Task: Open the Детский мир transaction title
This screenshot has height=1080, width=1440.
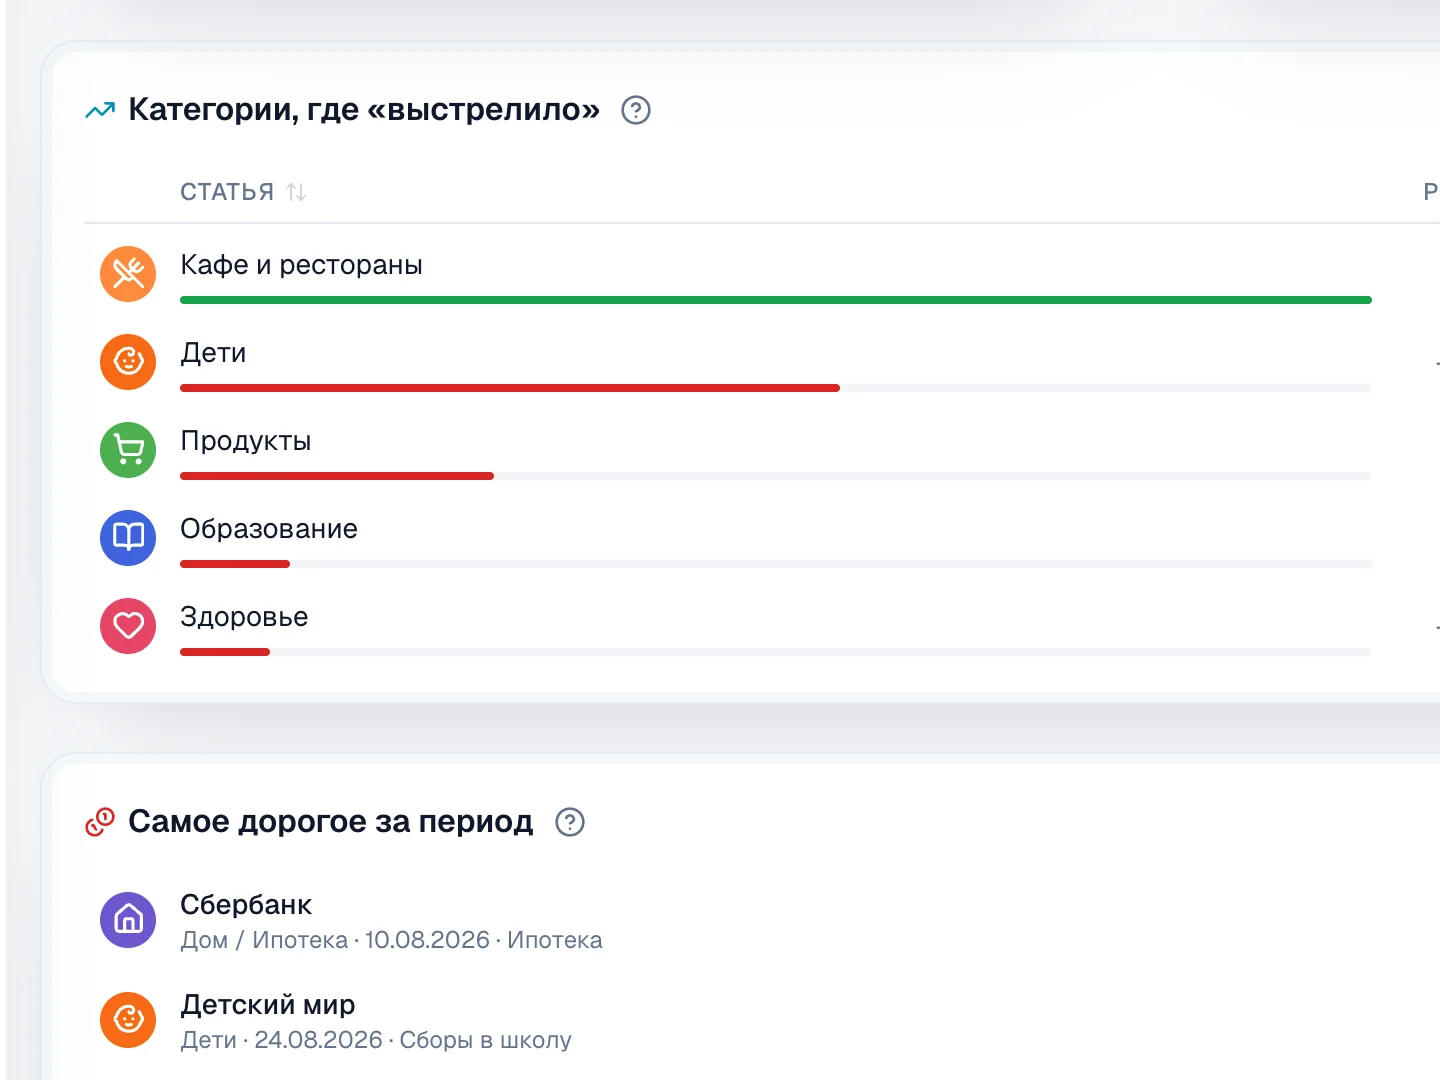Action: (x=268, y=1005)
